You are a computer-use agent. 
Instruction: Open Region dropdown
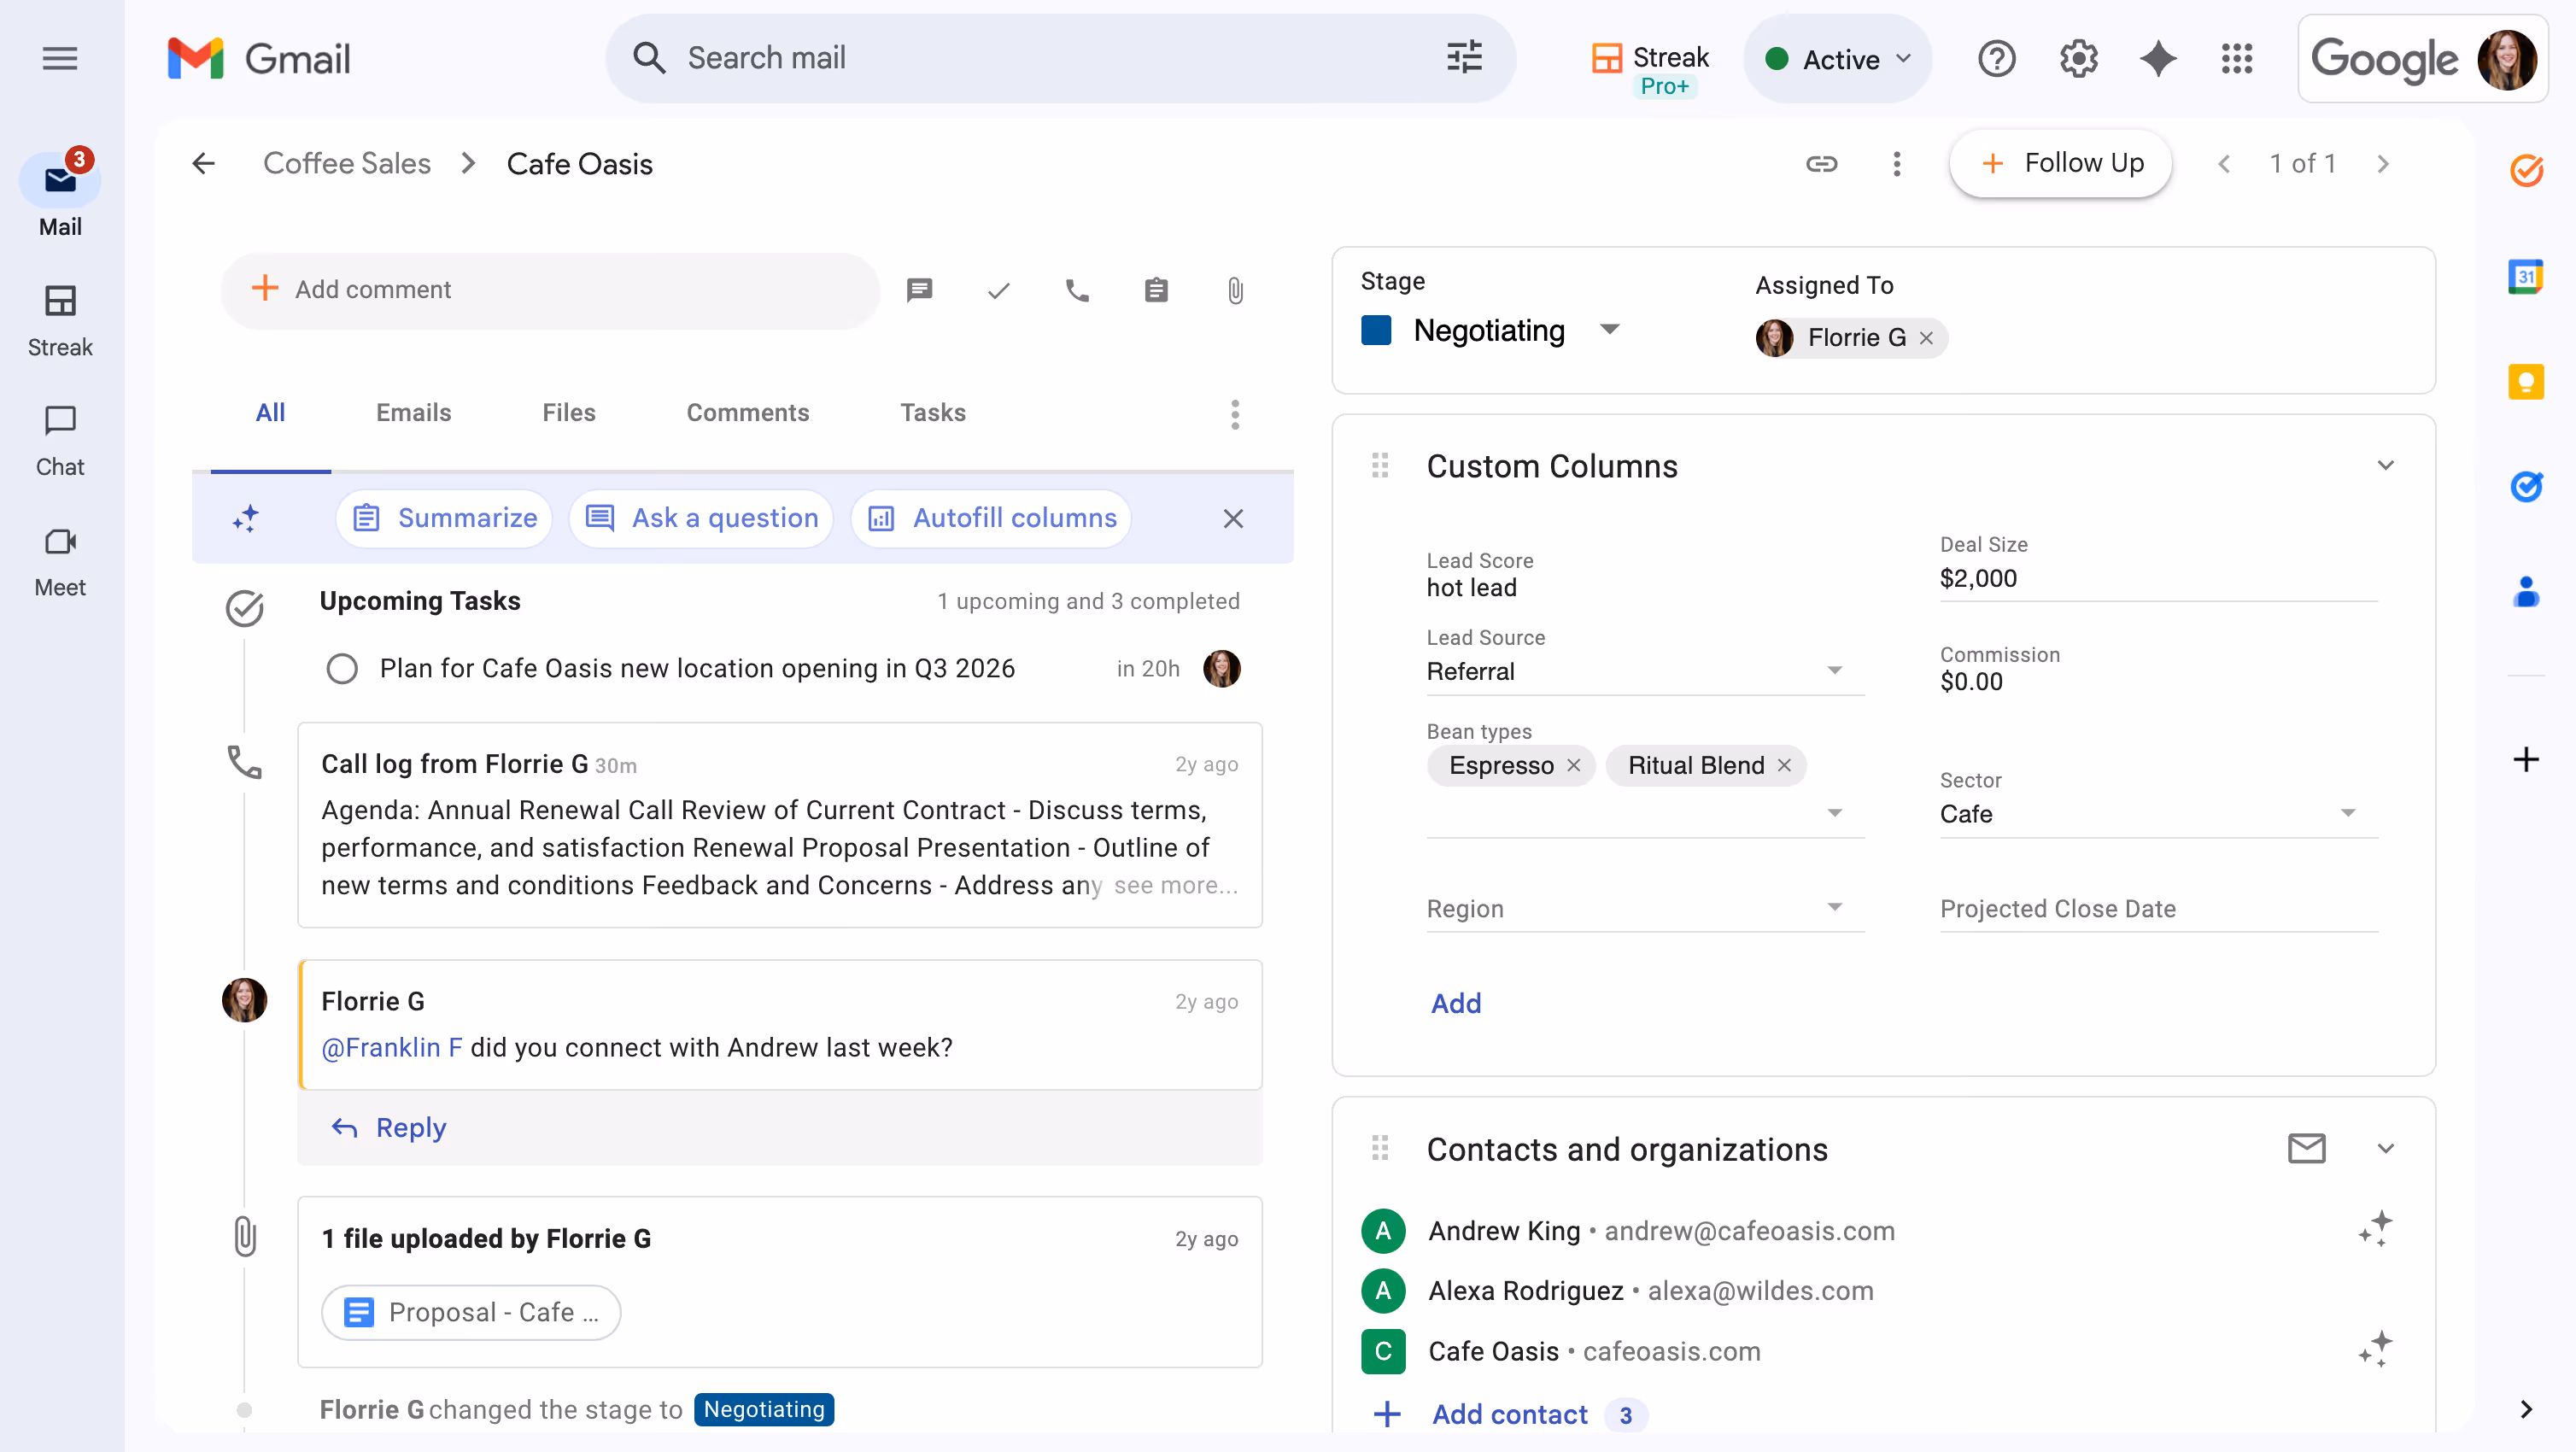[1645, 908]
